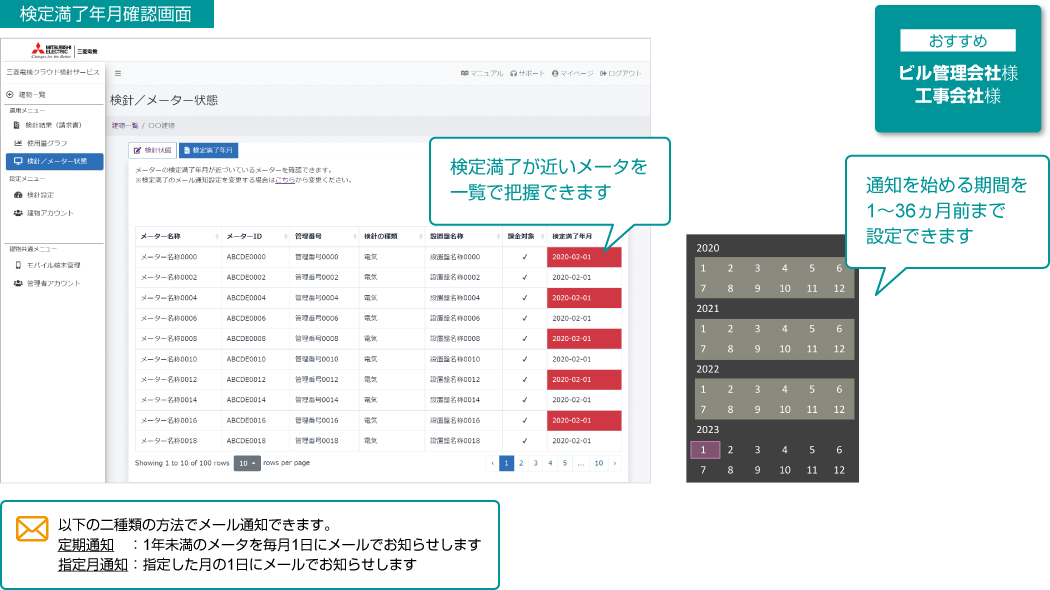Select the 検定満了年月 tab
Viewport: 1050px width, 590px height.
(208, 150)
